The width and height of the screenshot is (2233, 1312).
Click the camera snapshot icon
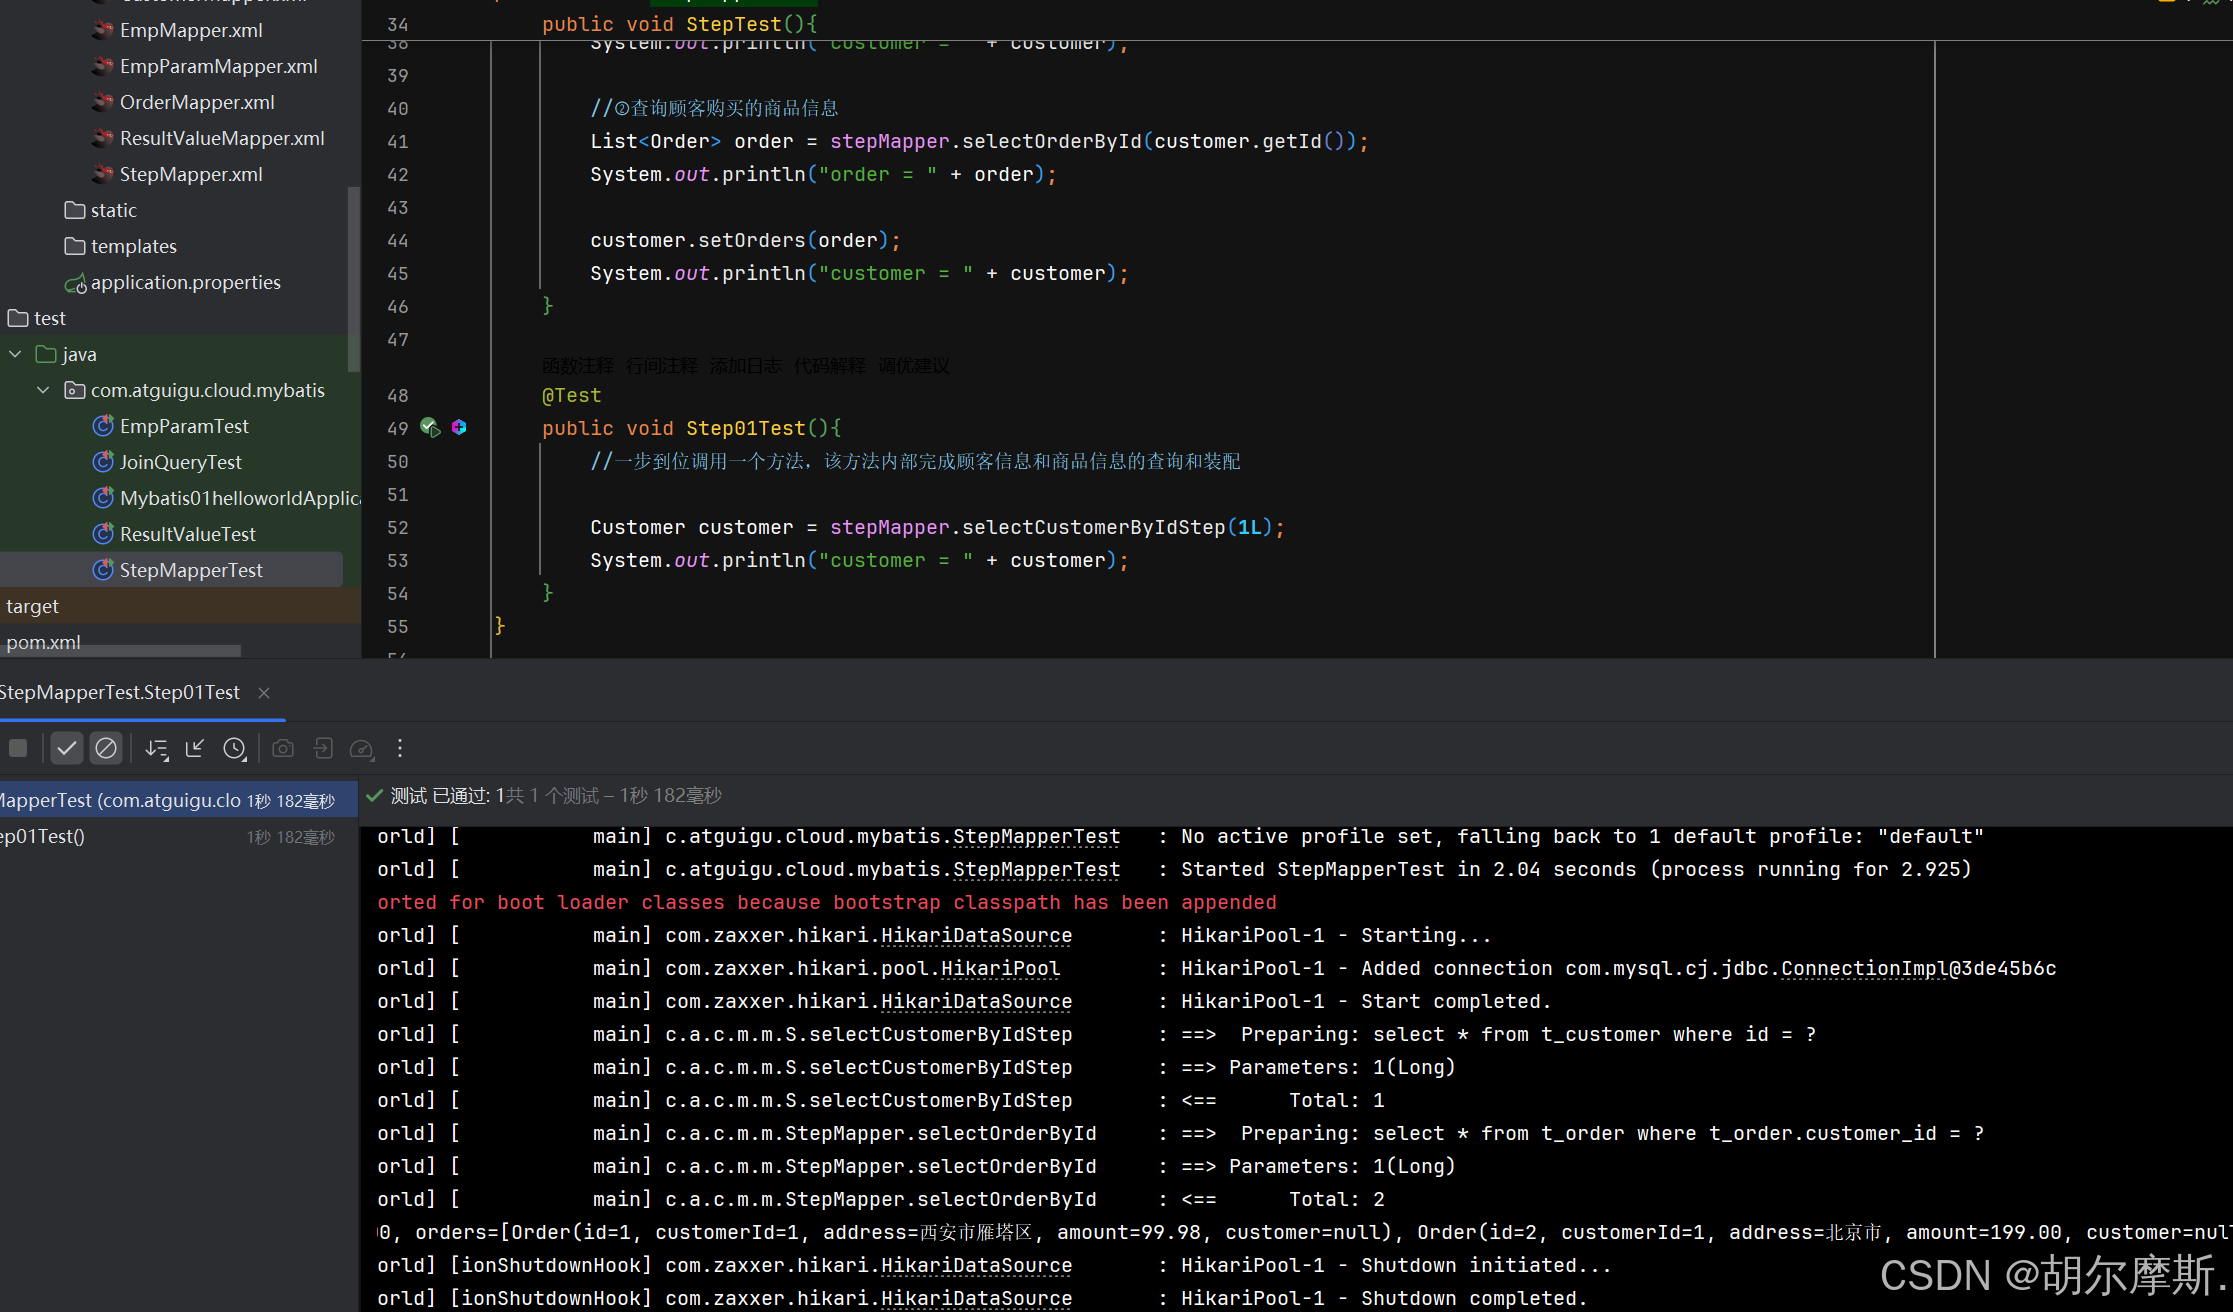pyautogui.click(x=283, y=748)
